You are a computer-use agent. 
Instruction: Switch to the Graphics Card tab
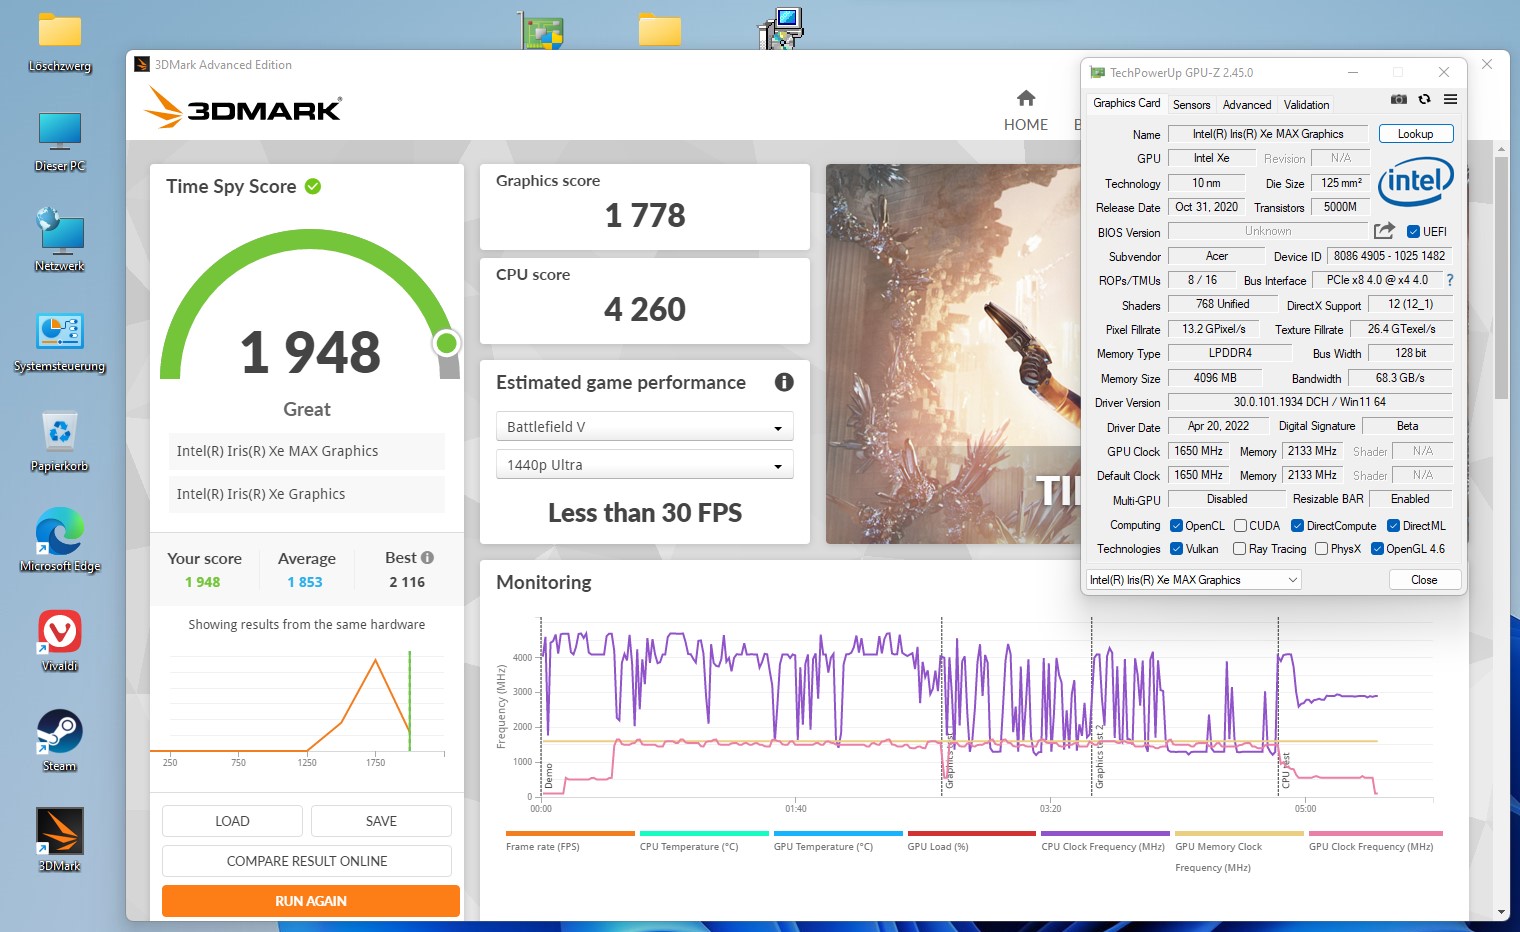(x=1126, y=103)
